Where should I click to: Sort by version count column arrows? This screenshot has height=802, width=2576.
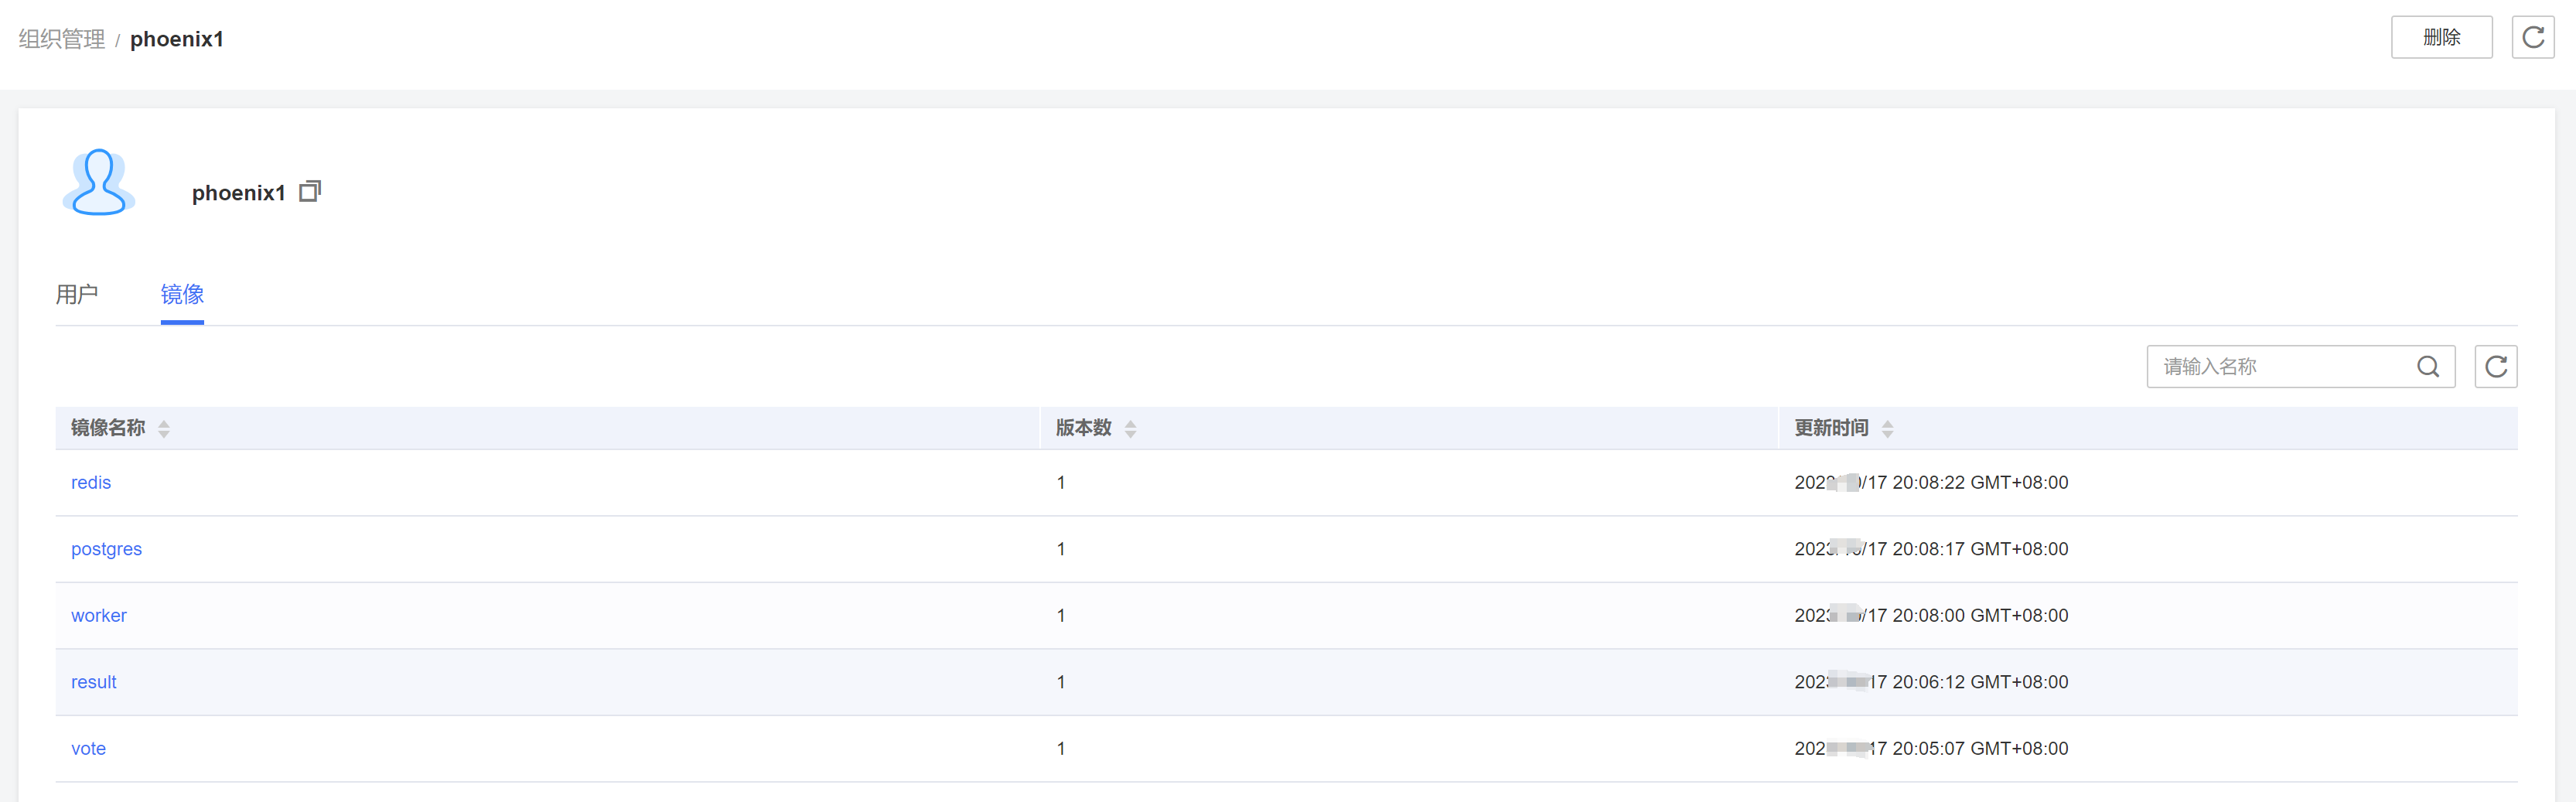point(1130,429)
